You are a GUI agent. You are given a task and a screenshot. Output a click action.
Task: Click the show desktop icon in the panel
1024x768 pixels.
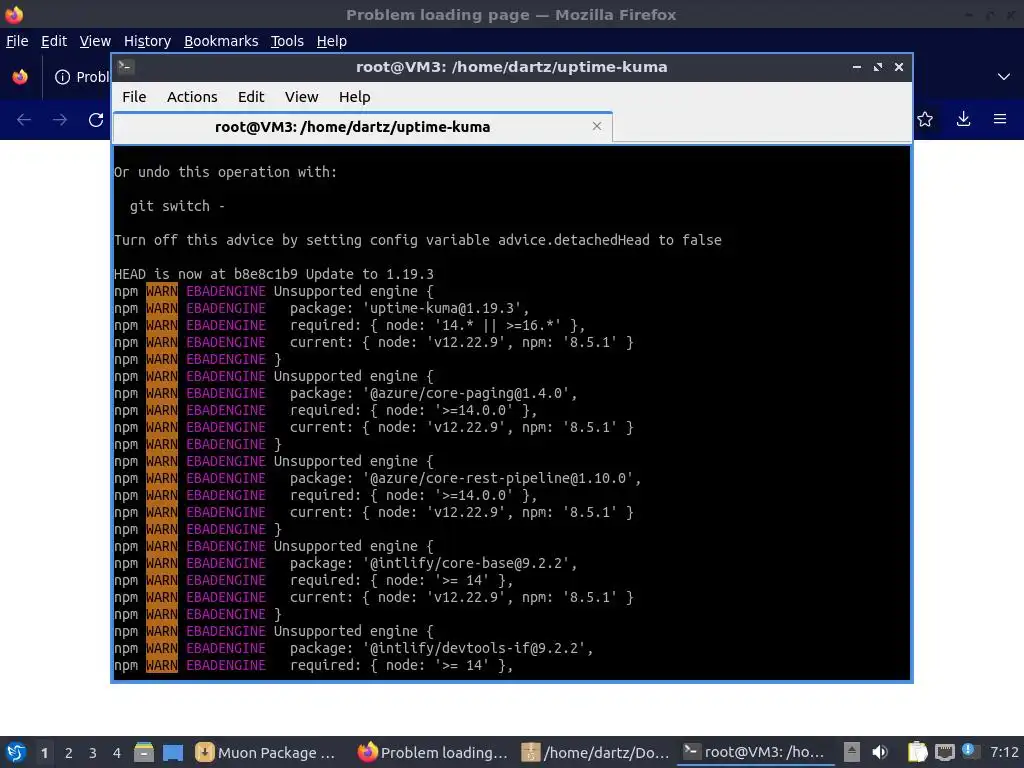click(173, 752)
